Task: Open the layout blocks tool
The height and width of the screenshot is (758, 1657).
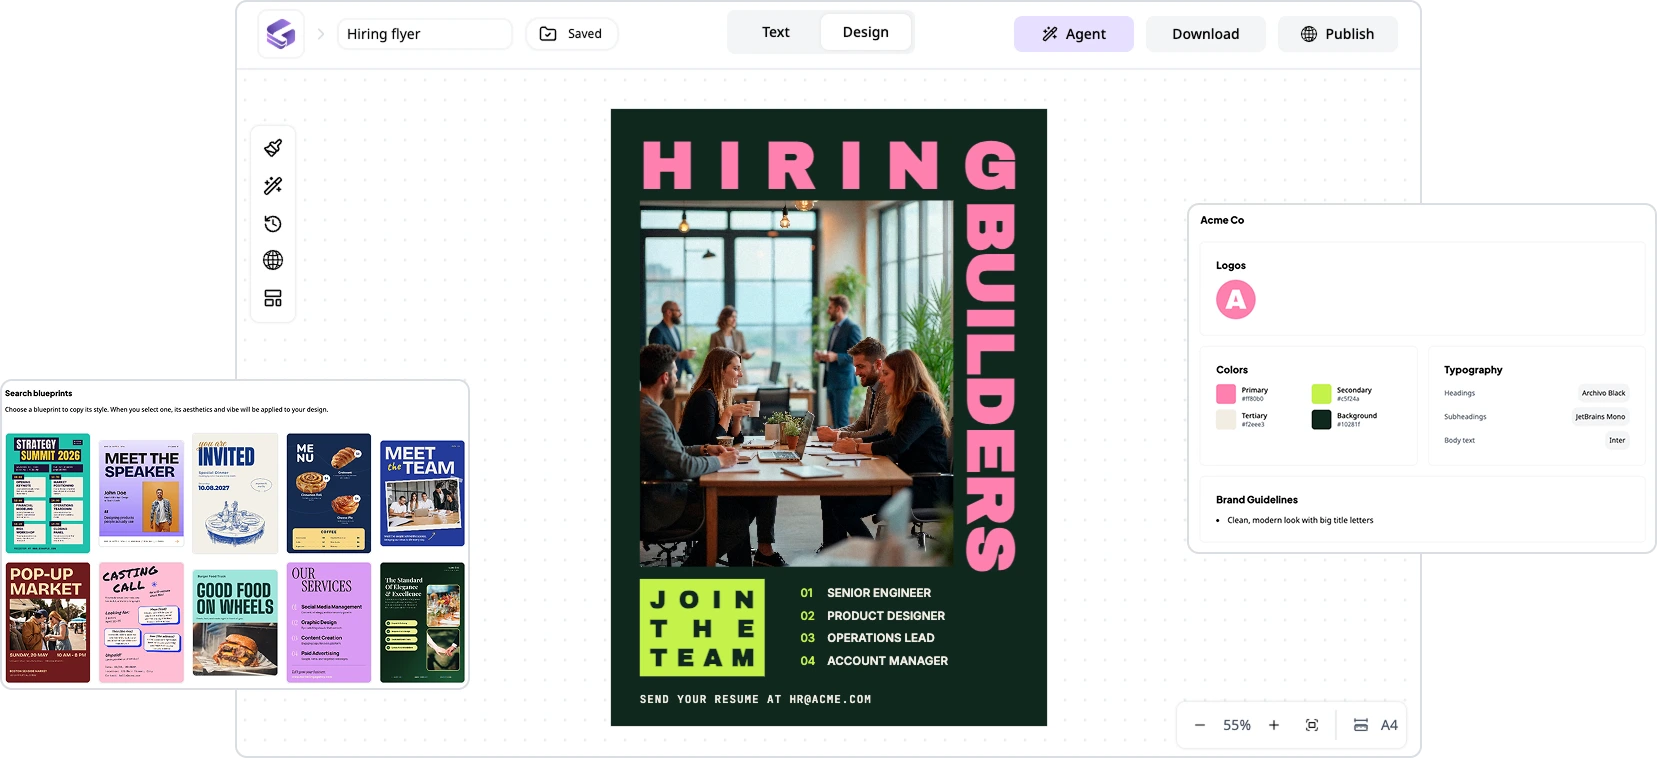Action: click(x=273, y=298)
